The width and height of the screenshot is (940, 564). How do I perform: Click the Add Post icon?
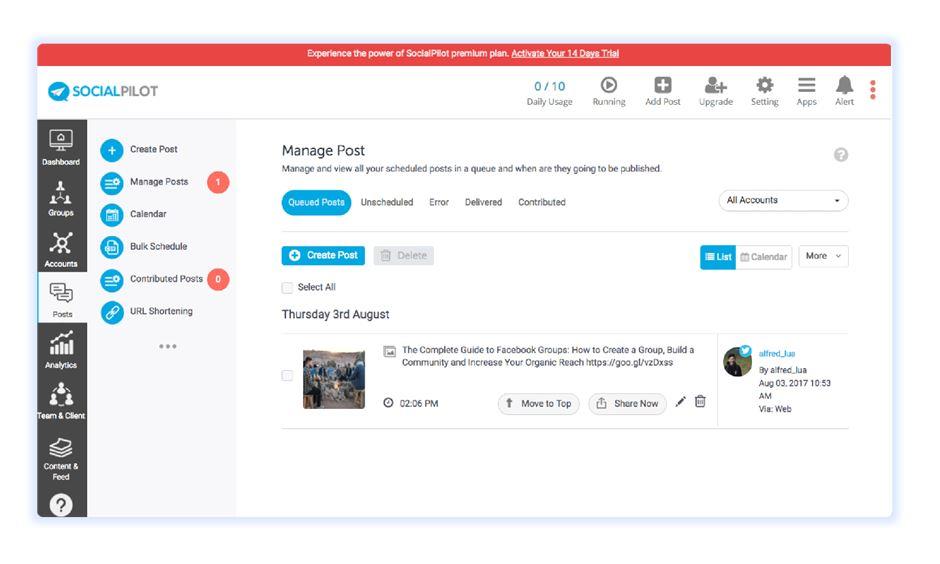coord(662,89)
